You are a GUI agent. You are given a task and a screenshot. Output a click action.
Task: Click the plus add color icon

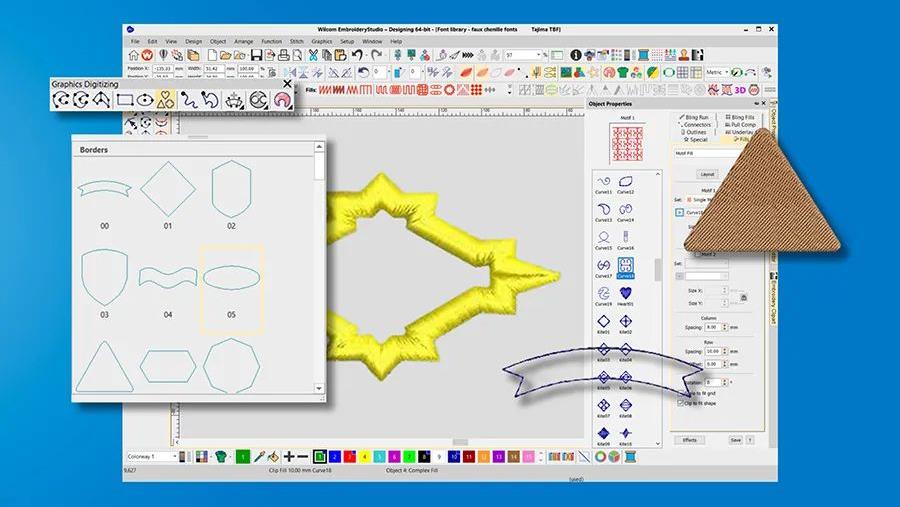point(289,456)
